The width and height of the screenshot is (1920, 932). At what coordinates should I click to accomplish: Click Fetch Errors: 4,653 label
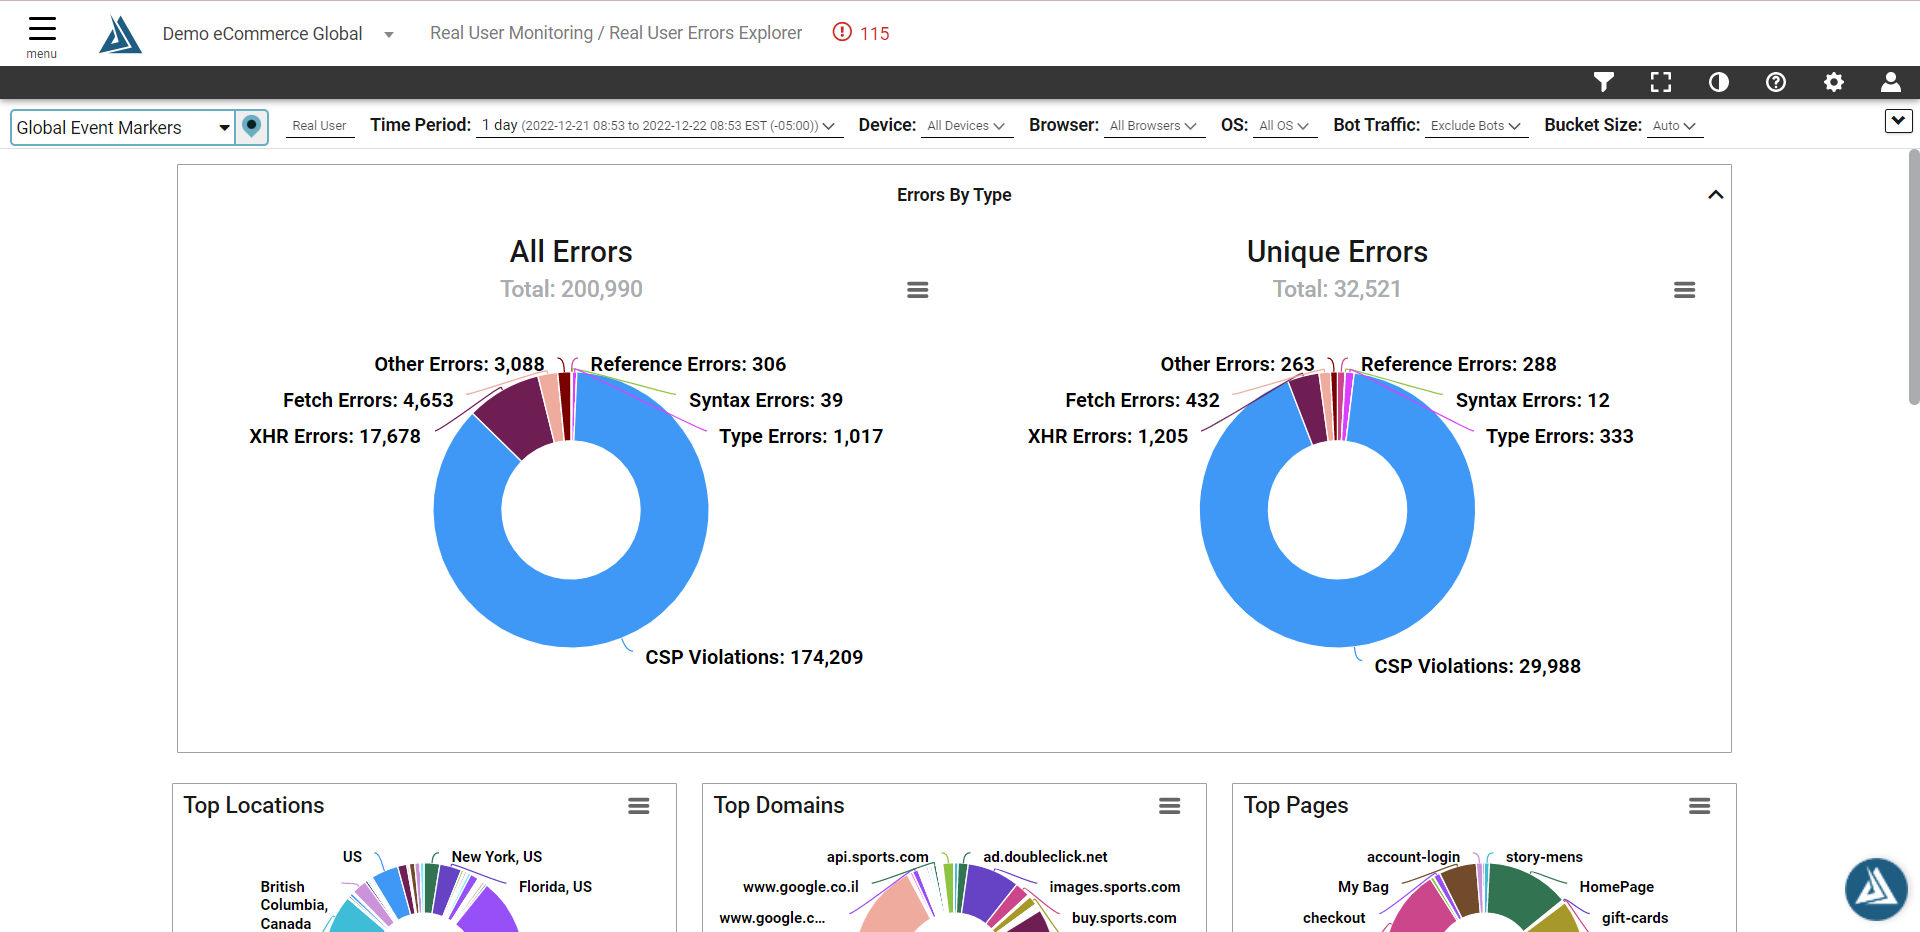(368, 400)
